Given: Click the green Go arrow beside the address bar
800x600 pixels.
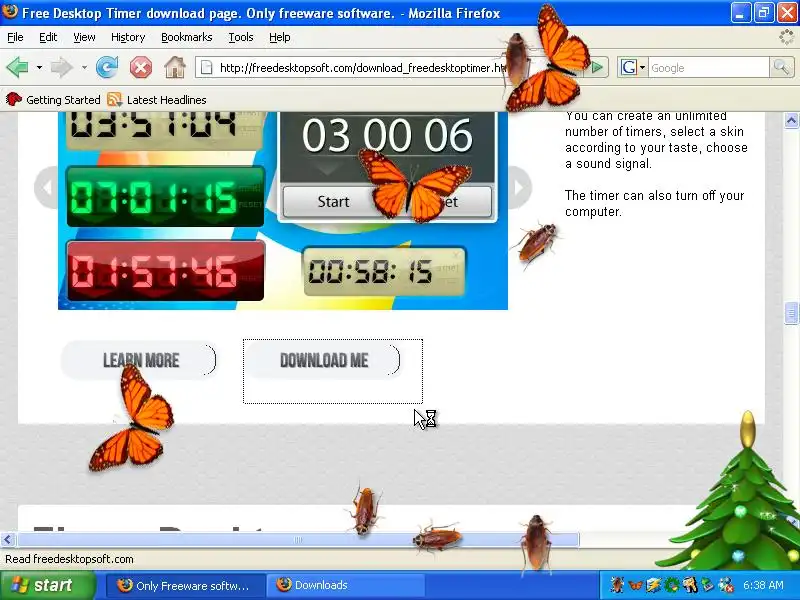Looking at the screenshot, I should tap(597, 67).
